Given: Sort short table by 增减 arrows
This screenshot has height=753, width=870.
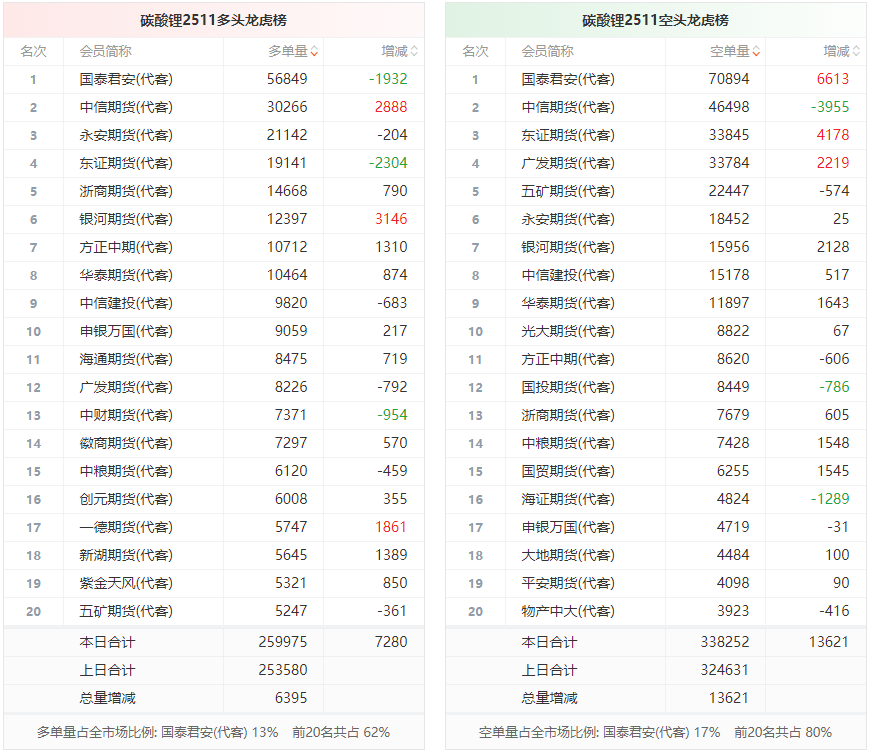Looking at the screenshot, I should tap(856, 52).
